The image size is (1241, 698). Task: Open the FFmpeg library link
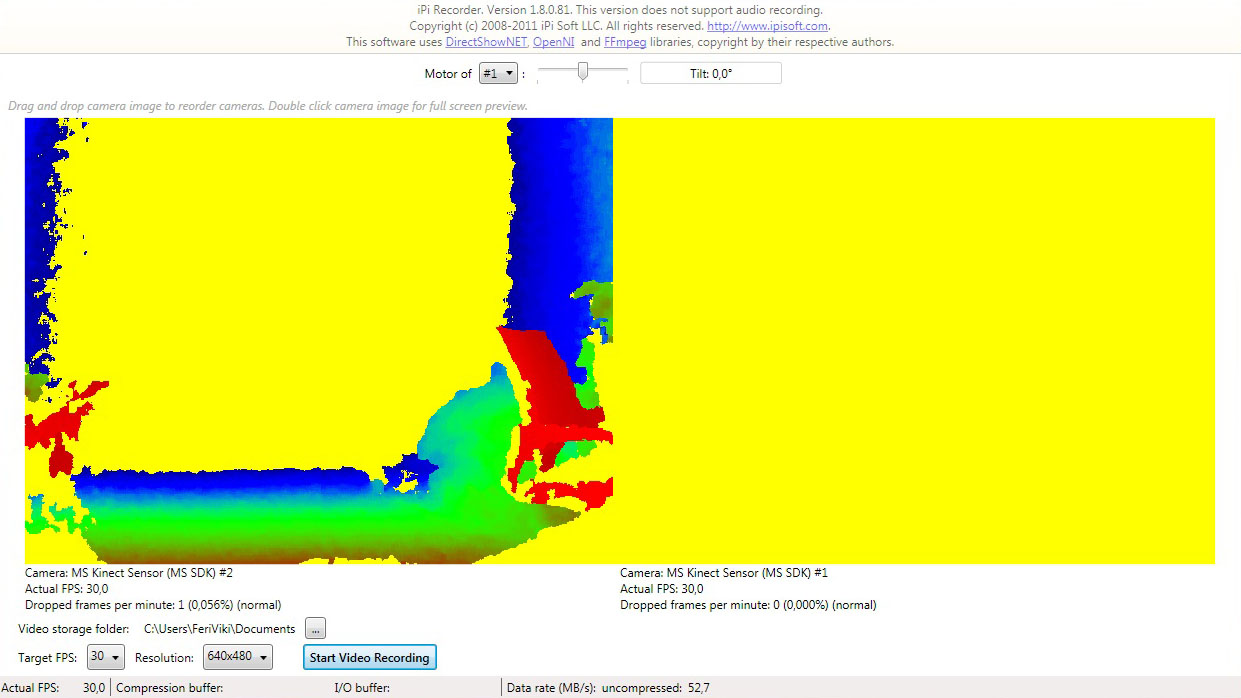pos(625,42)
